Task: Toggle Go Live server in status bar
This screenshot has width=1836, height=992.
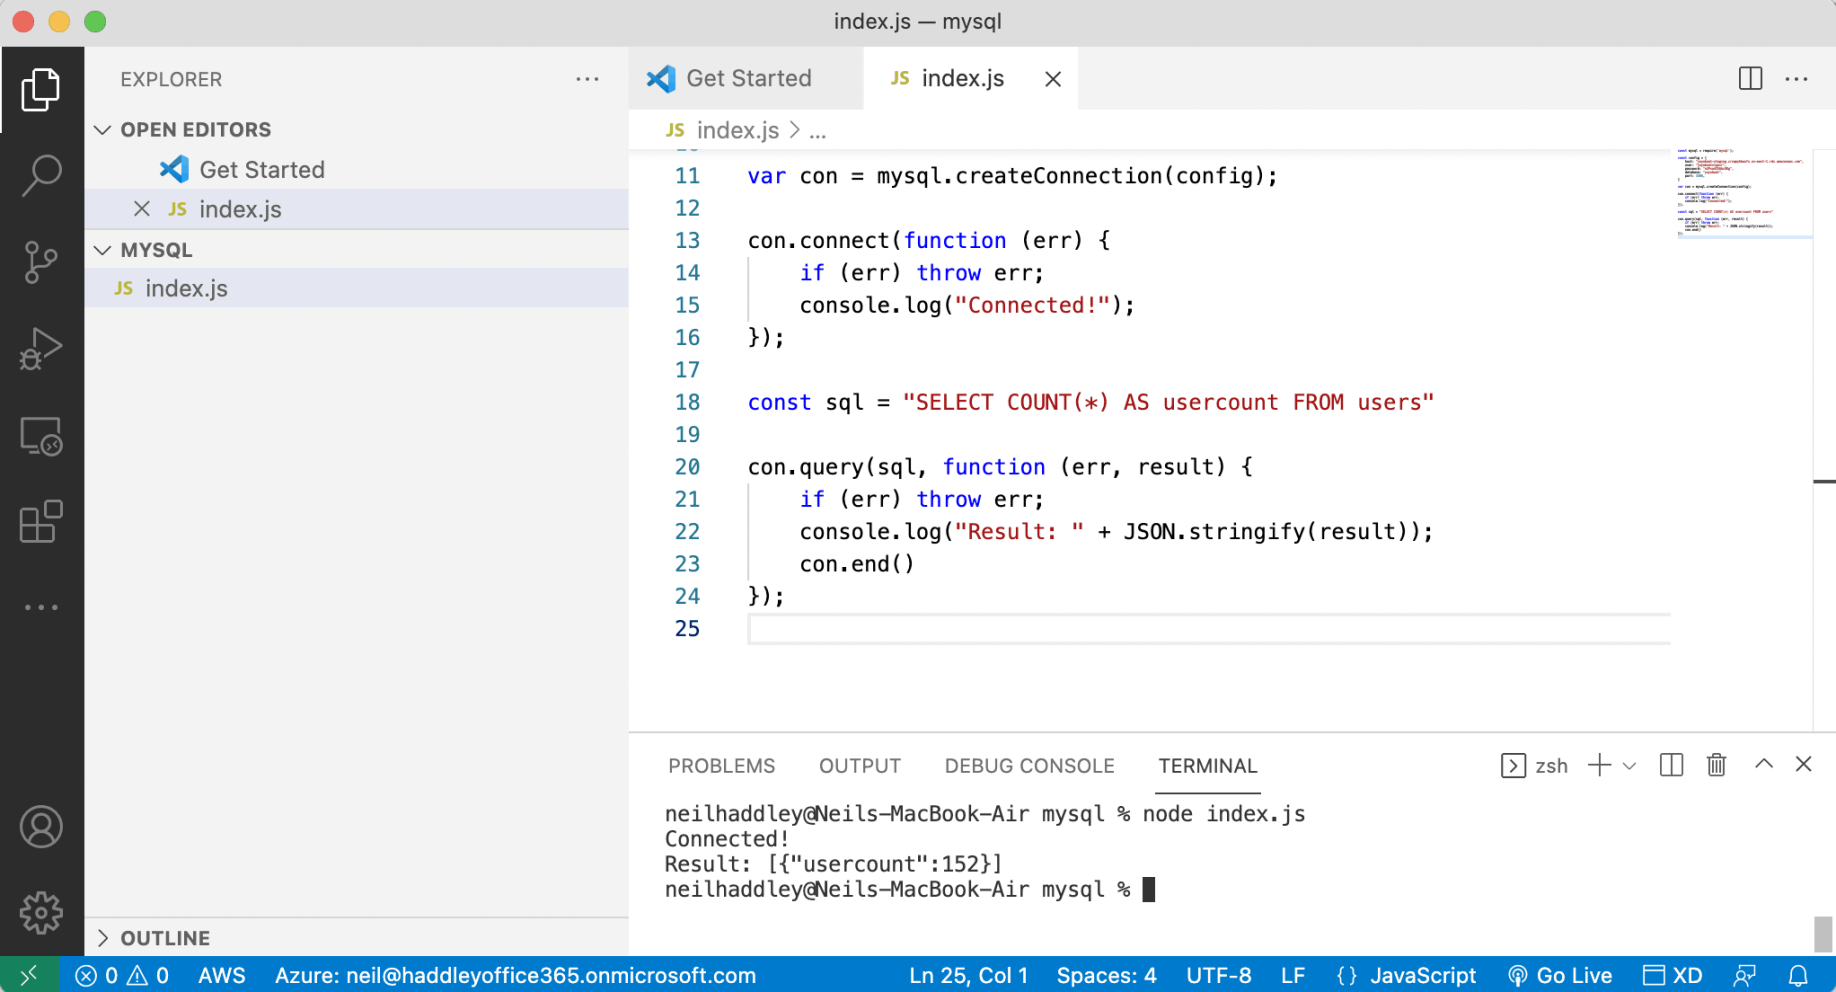Action: point(1560,975)
